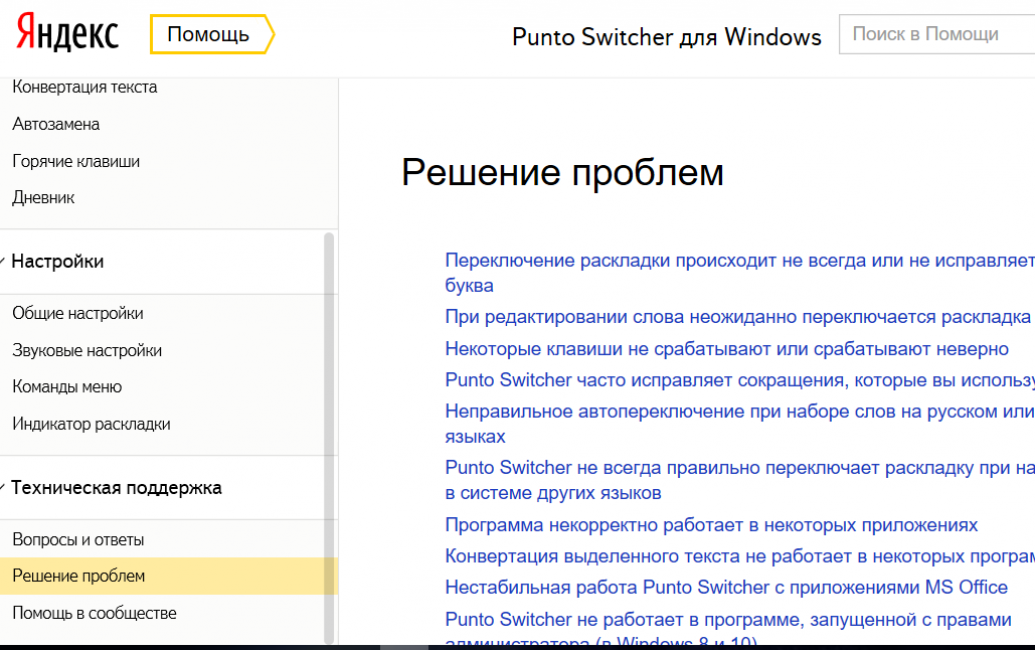Open the Помощь button in header

point(211,34)
